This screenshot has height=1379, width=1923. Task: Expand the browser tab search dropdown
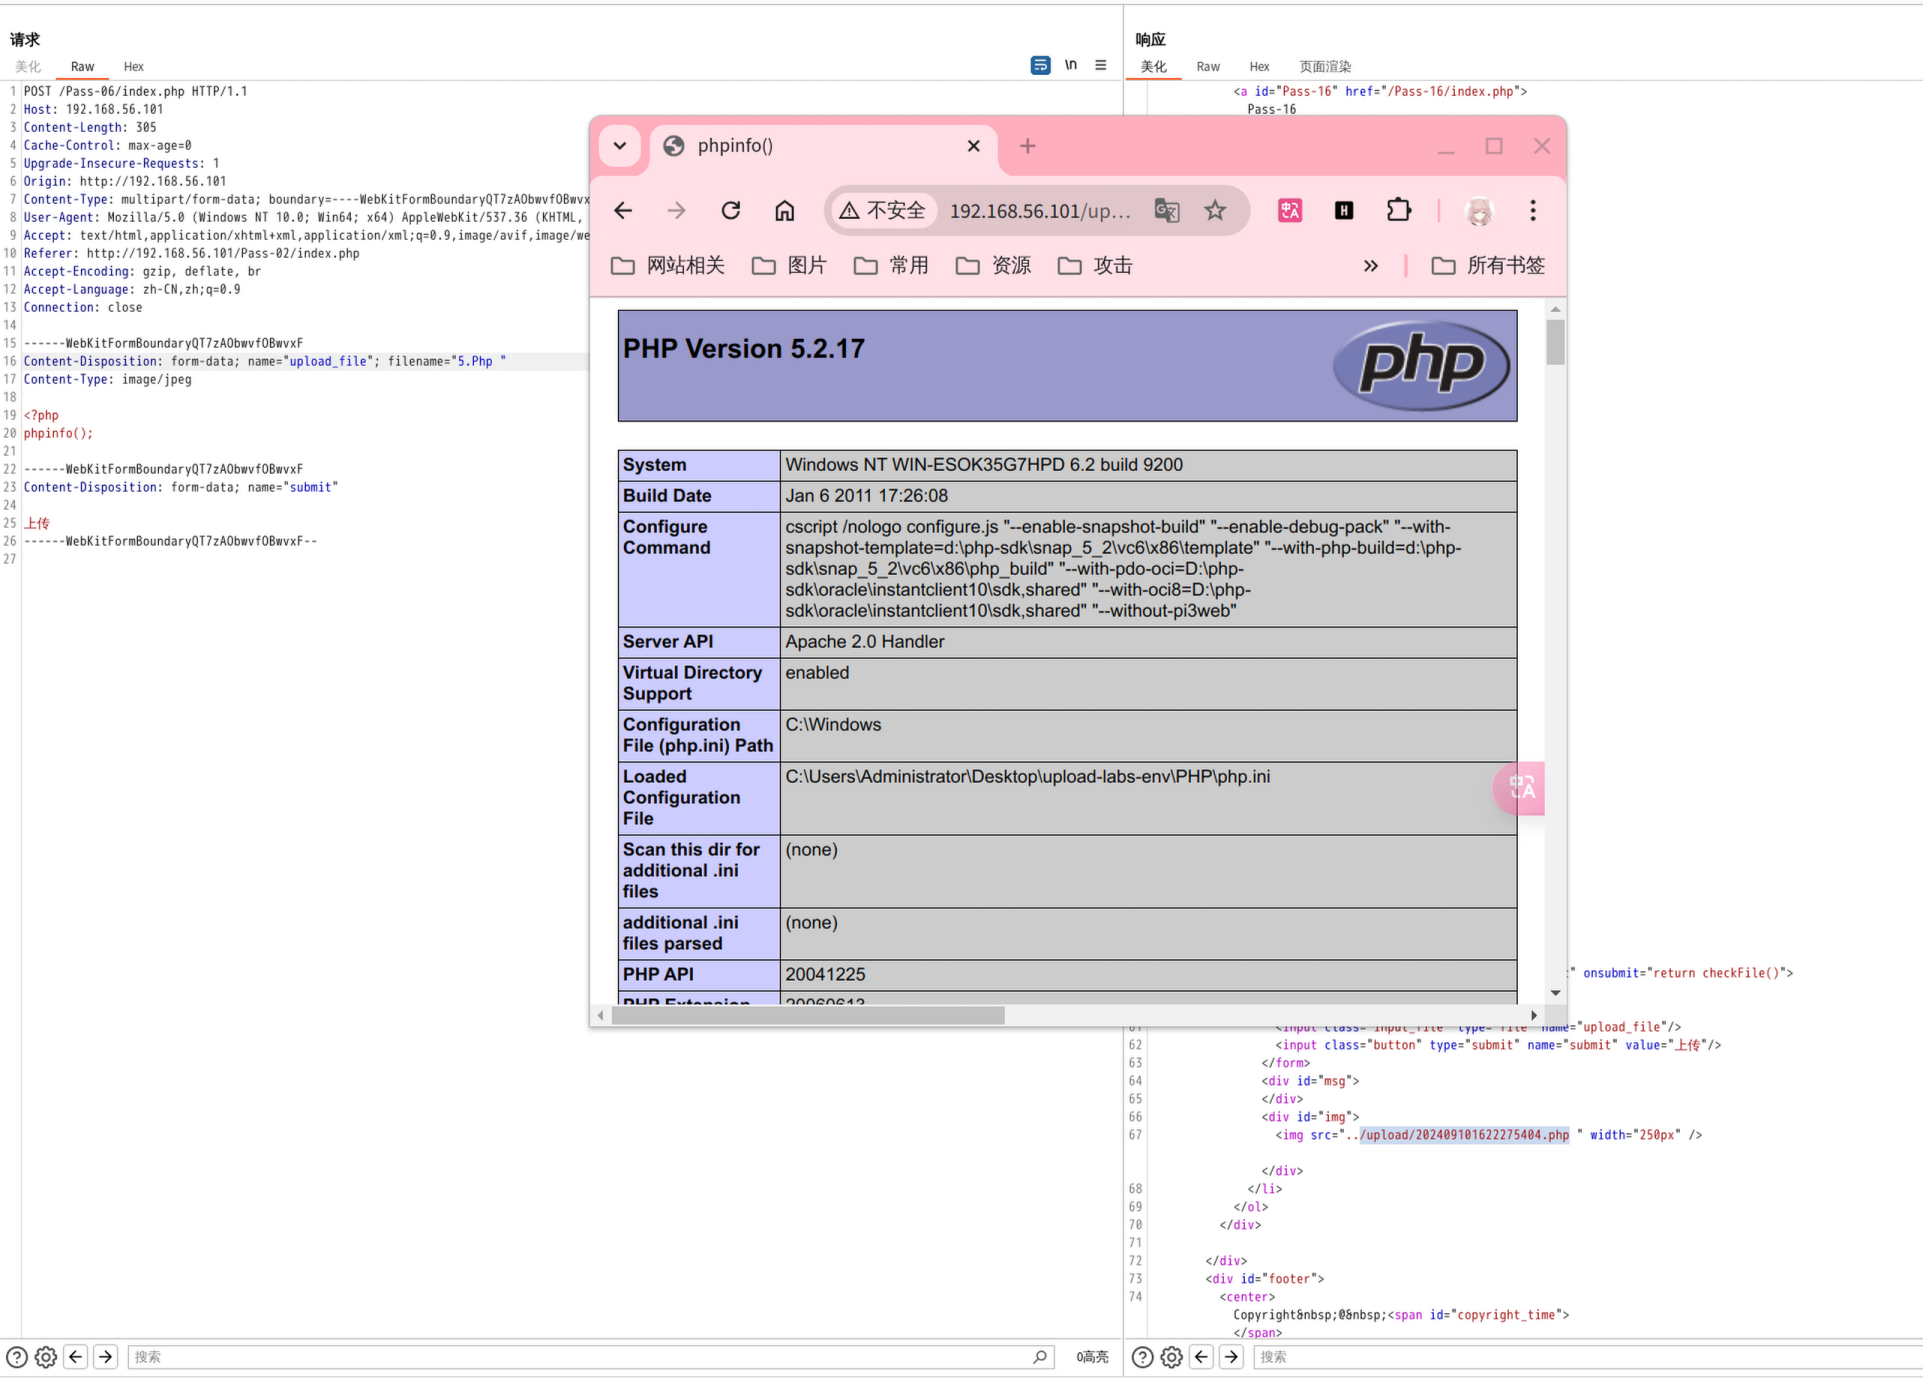[620, 146]
